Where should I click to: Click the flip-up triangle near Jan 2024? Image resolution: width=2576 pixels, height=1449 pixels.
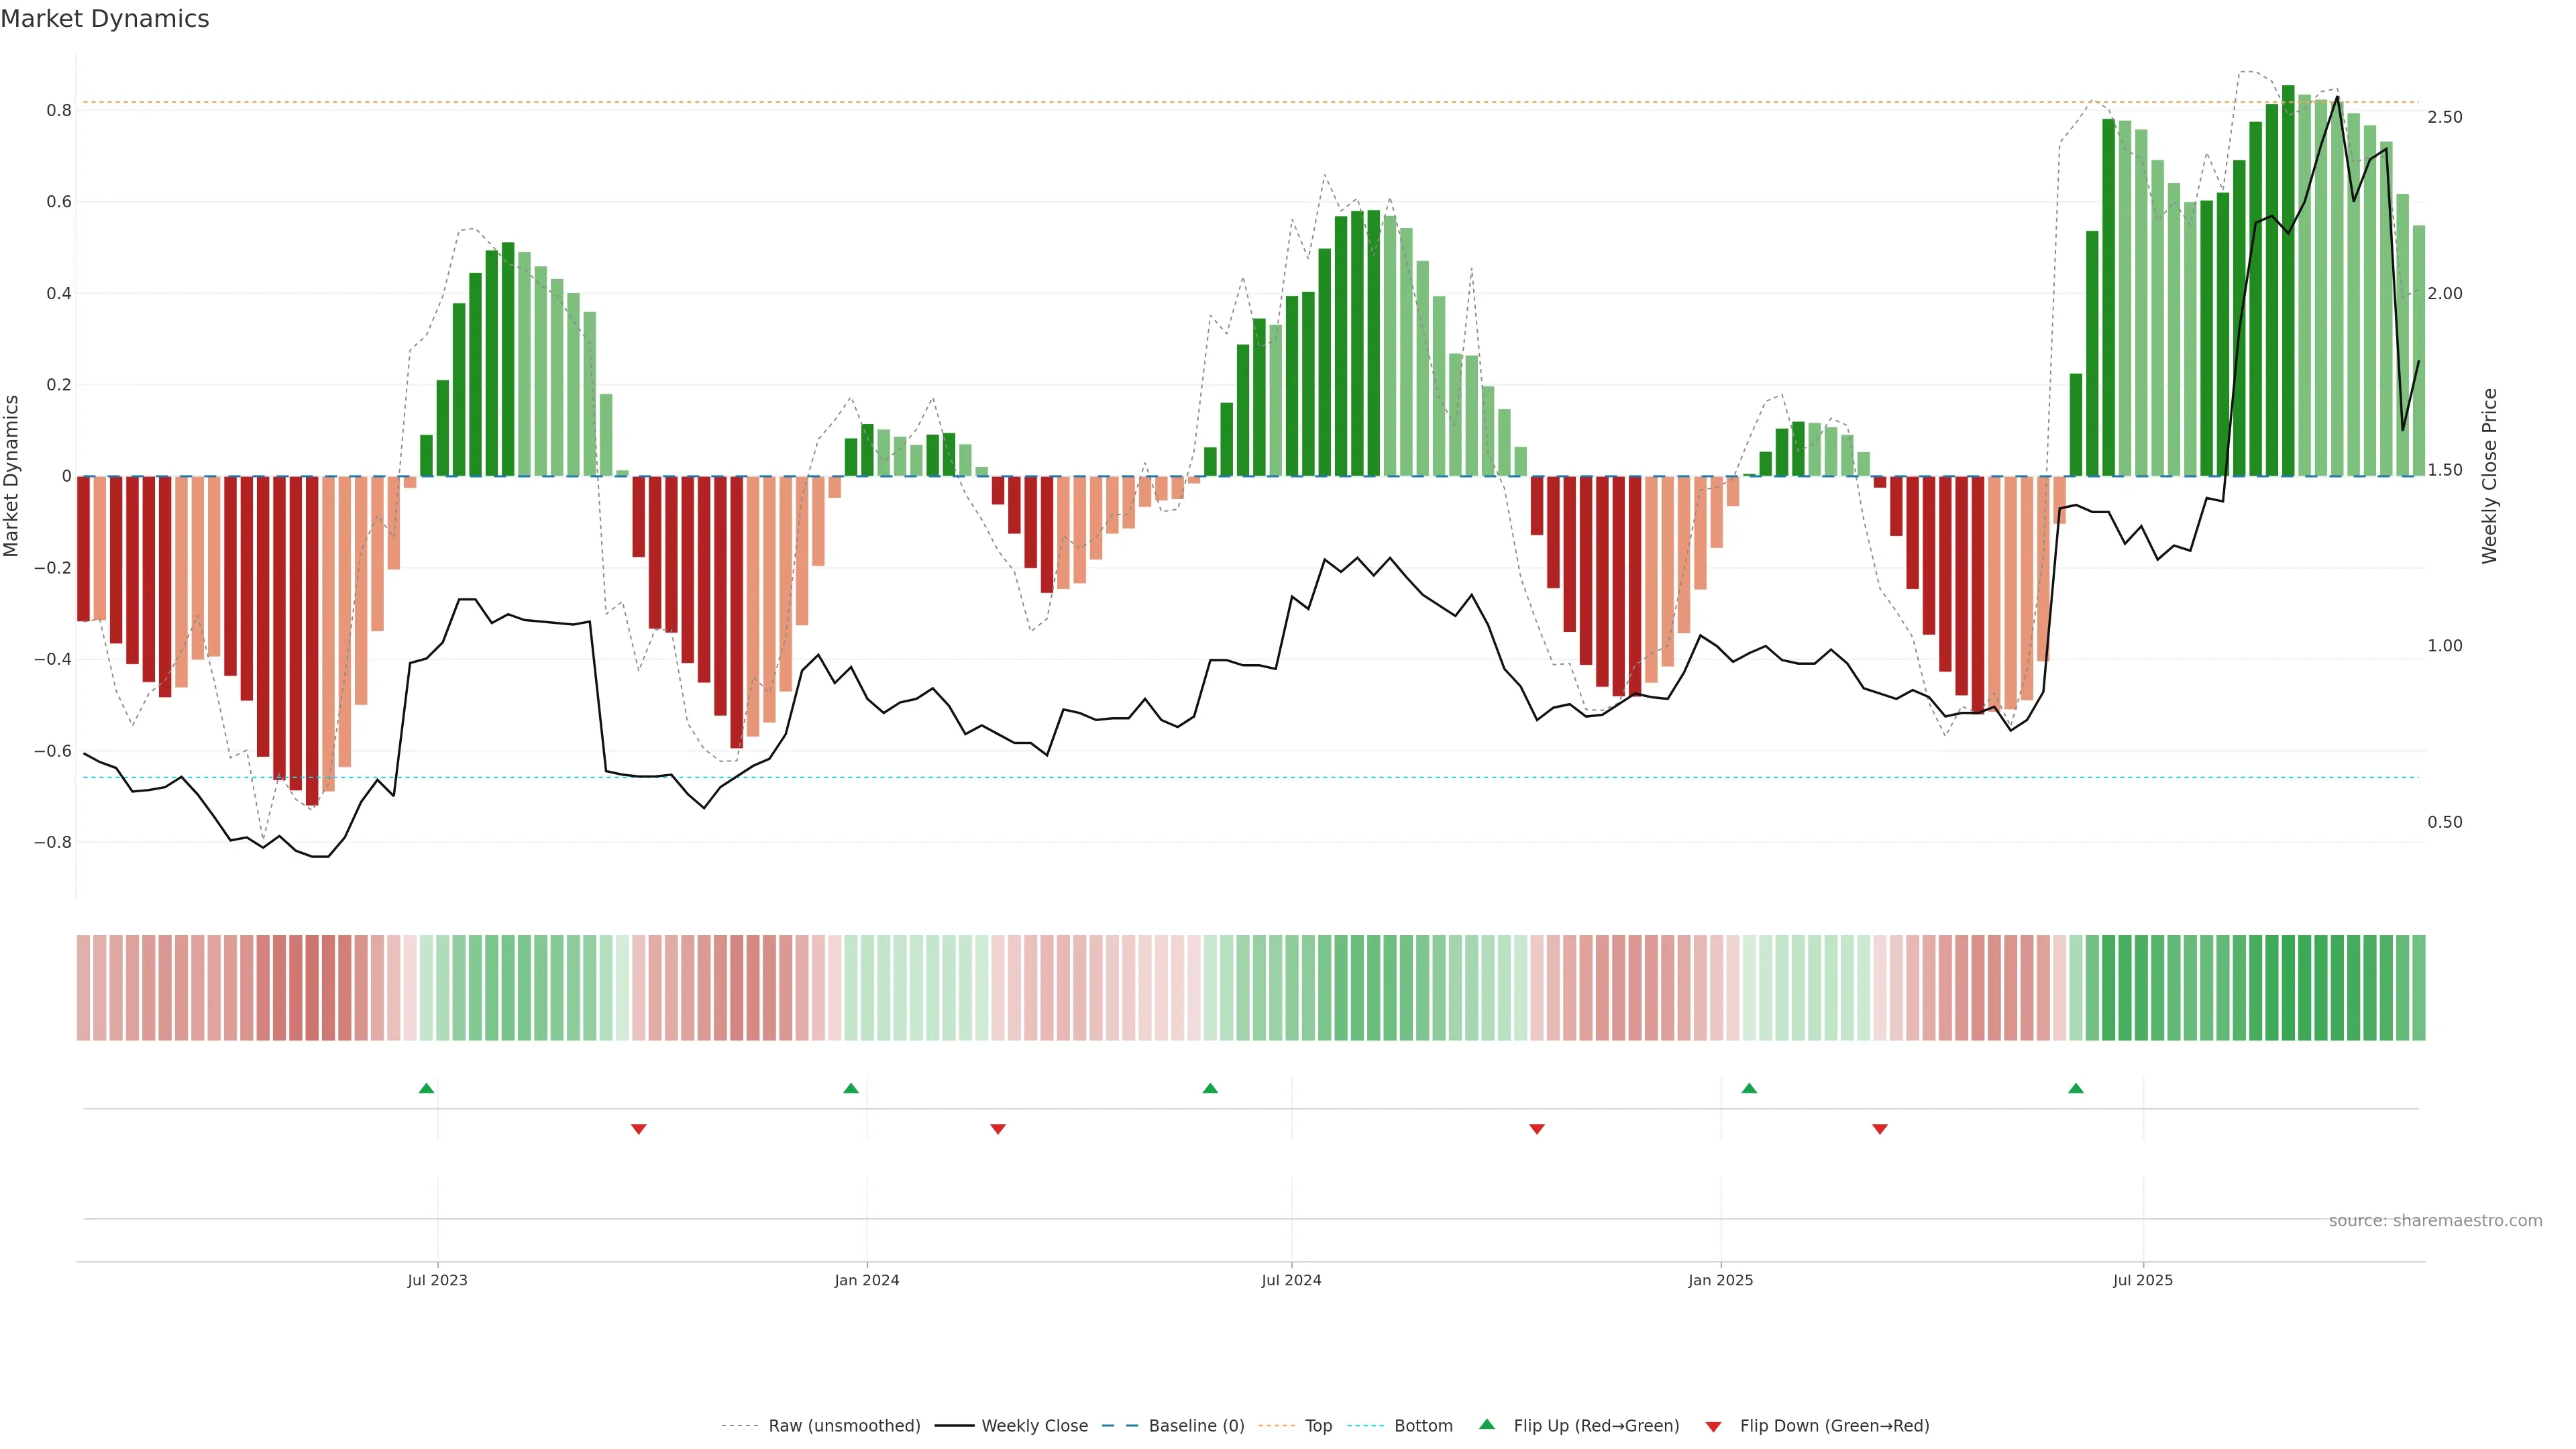click(x=851, y=1088)
